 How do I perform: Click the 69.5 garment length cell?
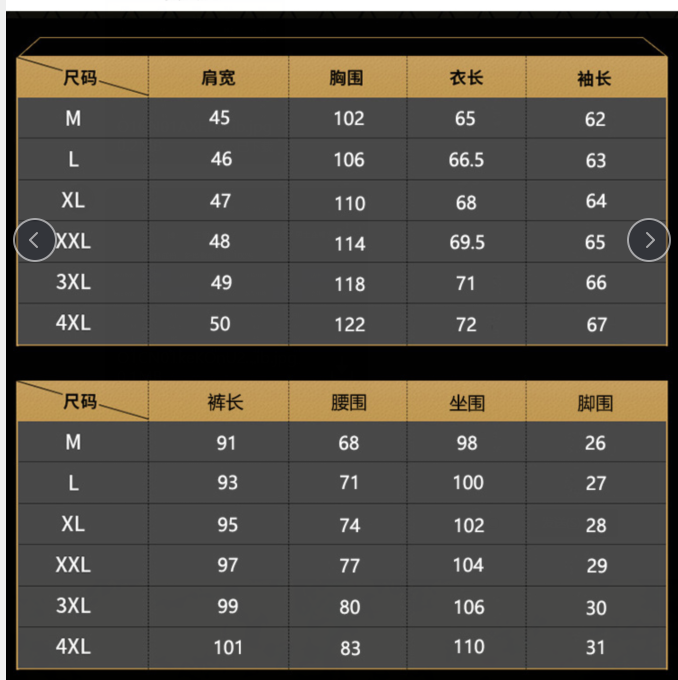pos(466,242)
